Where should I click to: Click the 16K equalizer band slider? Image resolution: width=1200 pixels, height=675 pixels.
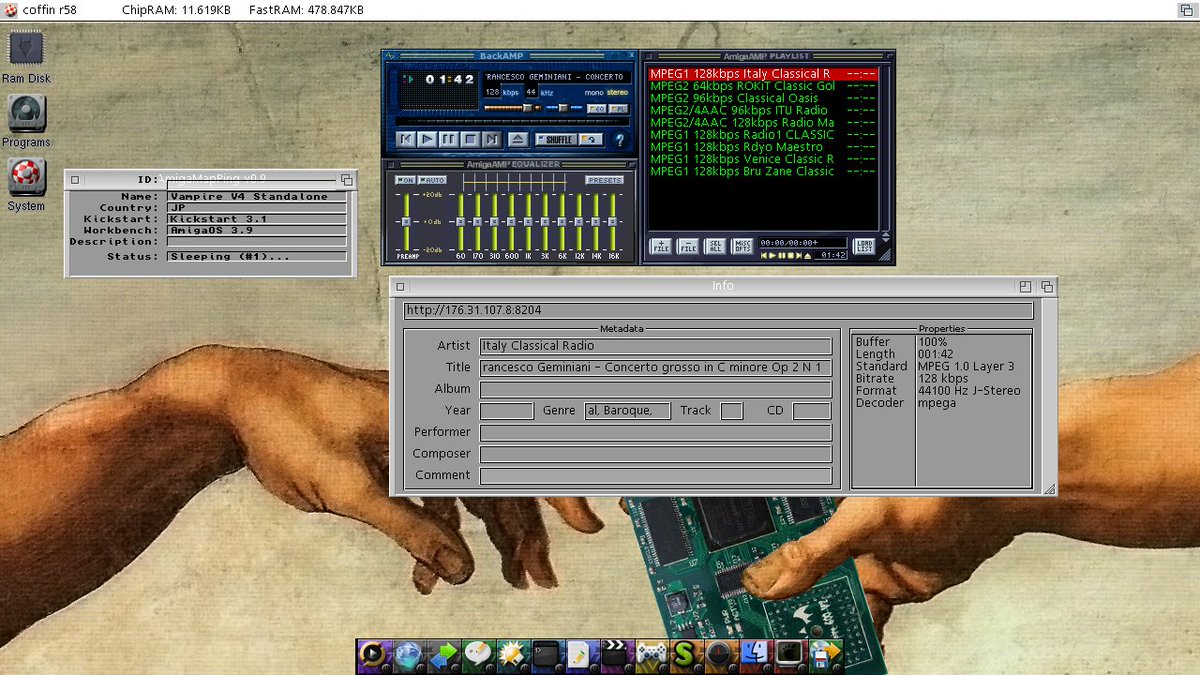[613, 221]
